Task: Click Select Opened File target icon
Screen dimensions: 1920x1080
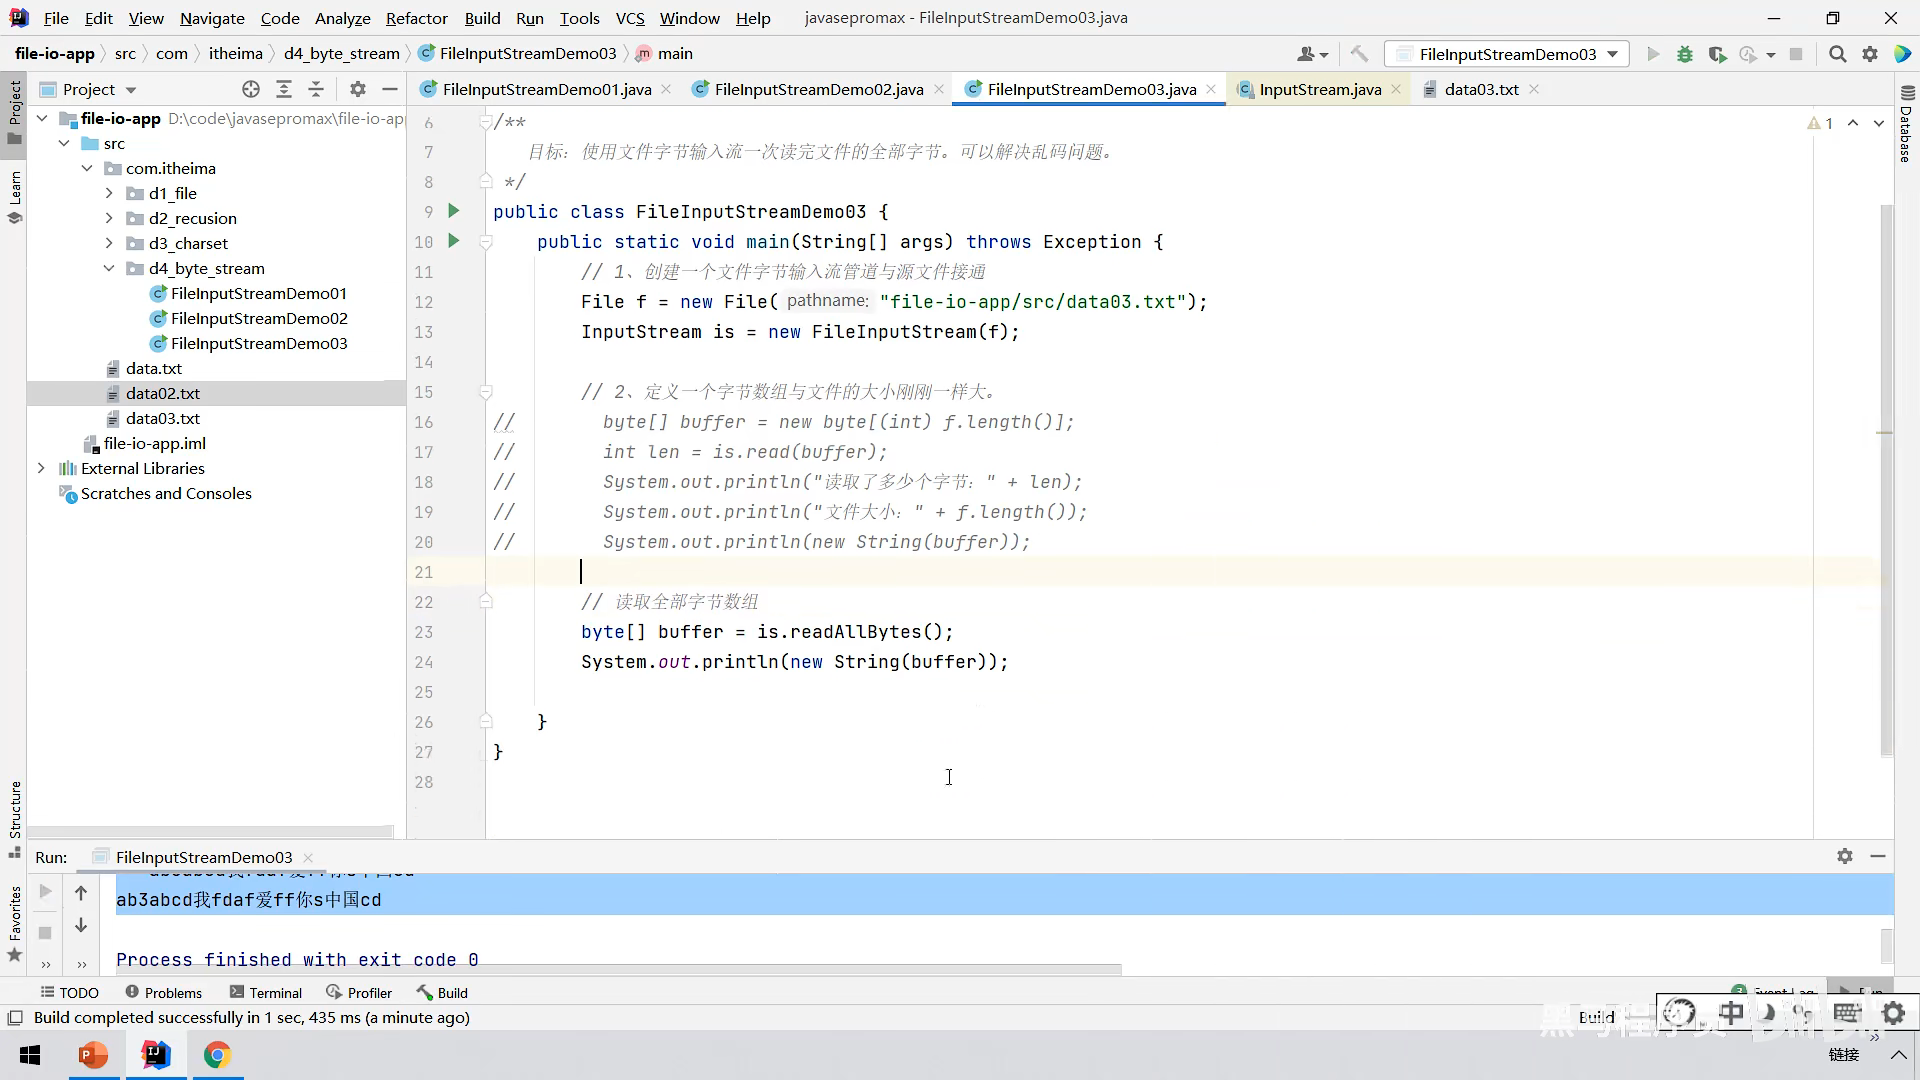Action: pos(251,89)
